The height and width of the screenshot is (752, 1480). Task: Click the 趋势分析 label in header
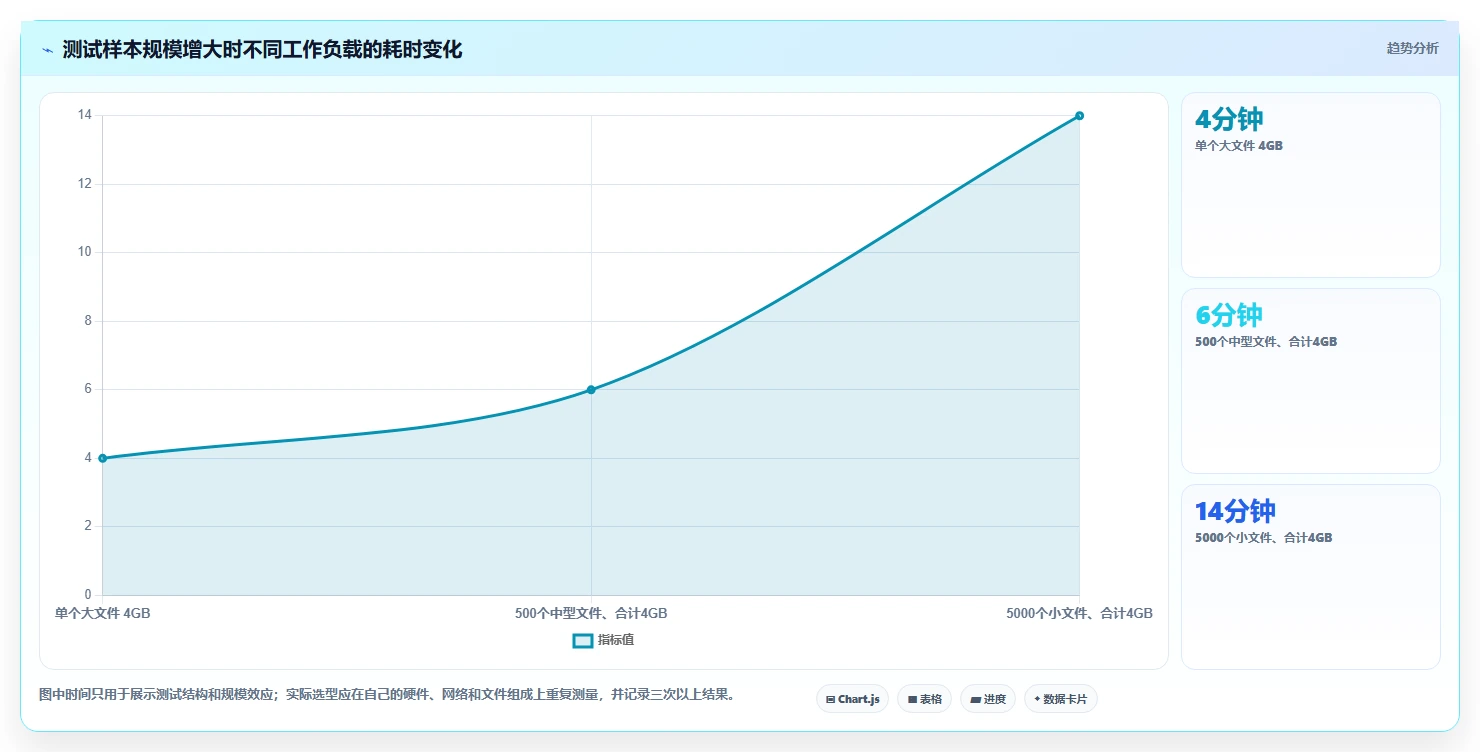(1412, 48)
